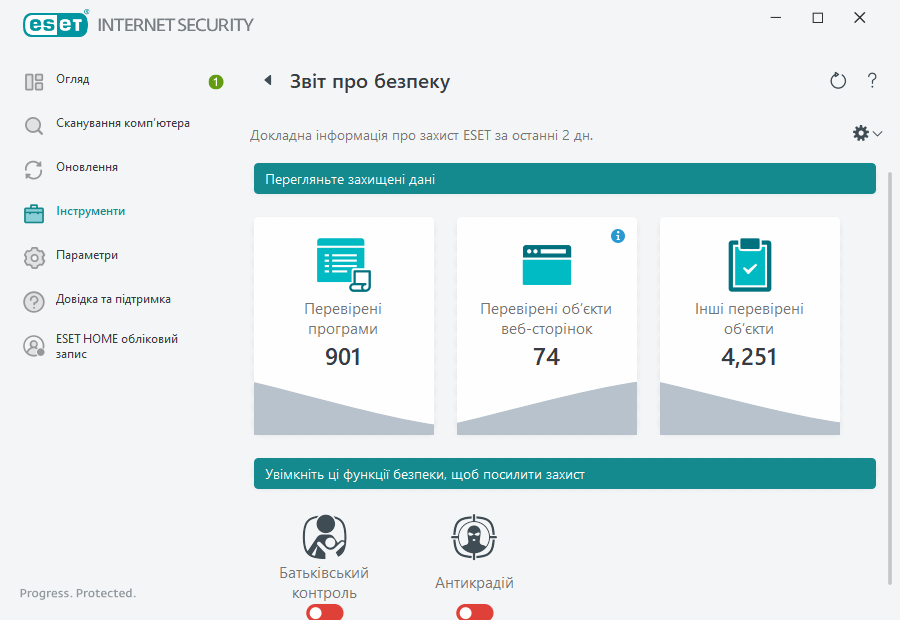Click the Параметри gear icon in sidebar
Screen dimensions: 900x620
(33, 256)
